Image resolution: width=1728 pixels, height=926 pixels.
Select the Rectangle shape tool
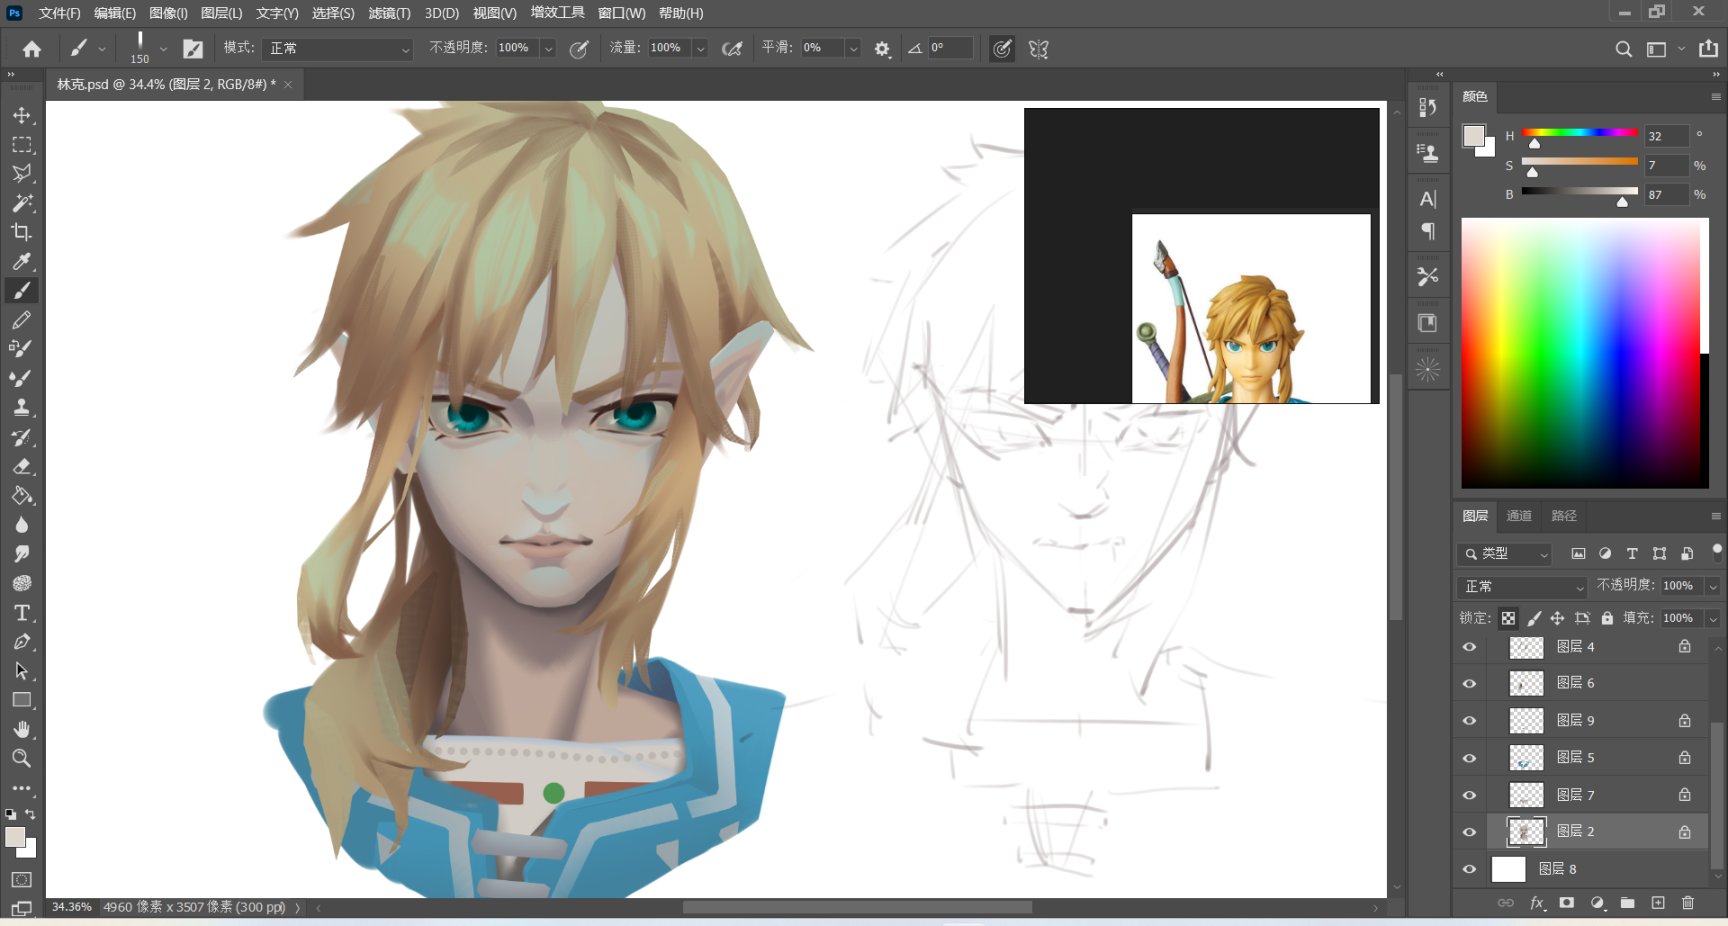tap(21, 700)
